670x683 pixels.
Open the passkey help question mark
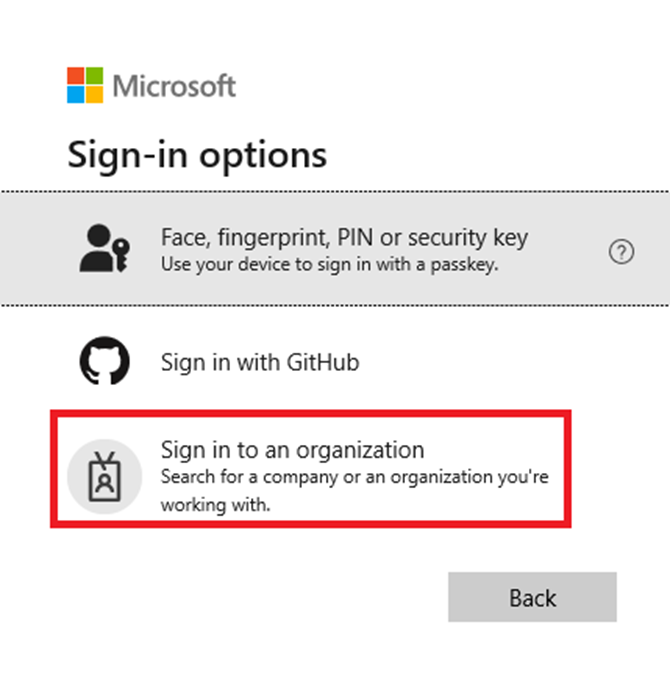621,253
